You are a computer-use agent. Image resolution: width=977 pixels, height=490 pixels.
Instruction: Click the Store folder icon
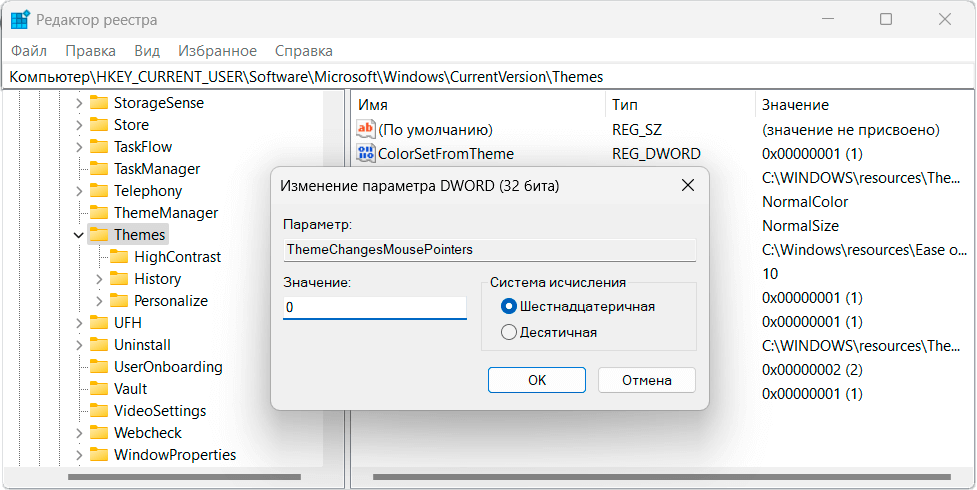pyautogui.click(x=98, y=125)
